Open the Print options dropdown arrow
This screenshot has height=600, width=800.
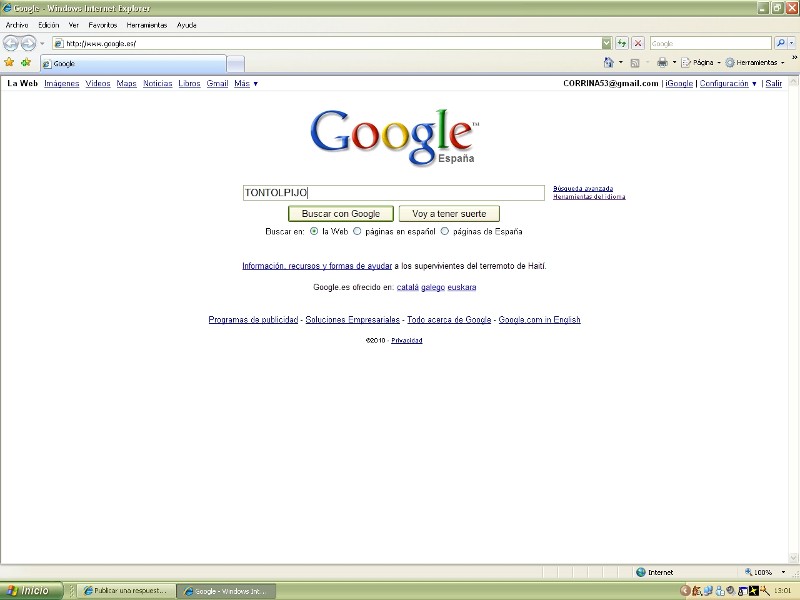(674, 62)
